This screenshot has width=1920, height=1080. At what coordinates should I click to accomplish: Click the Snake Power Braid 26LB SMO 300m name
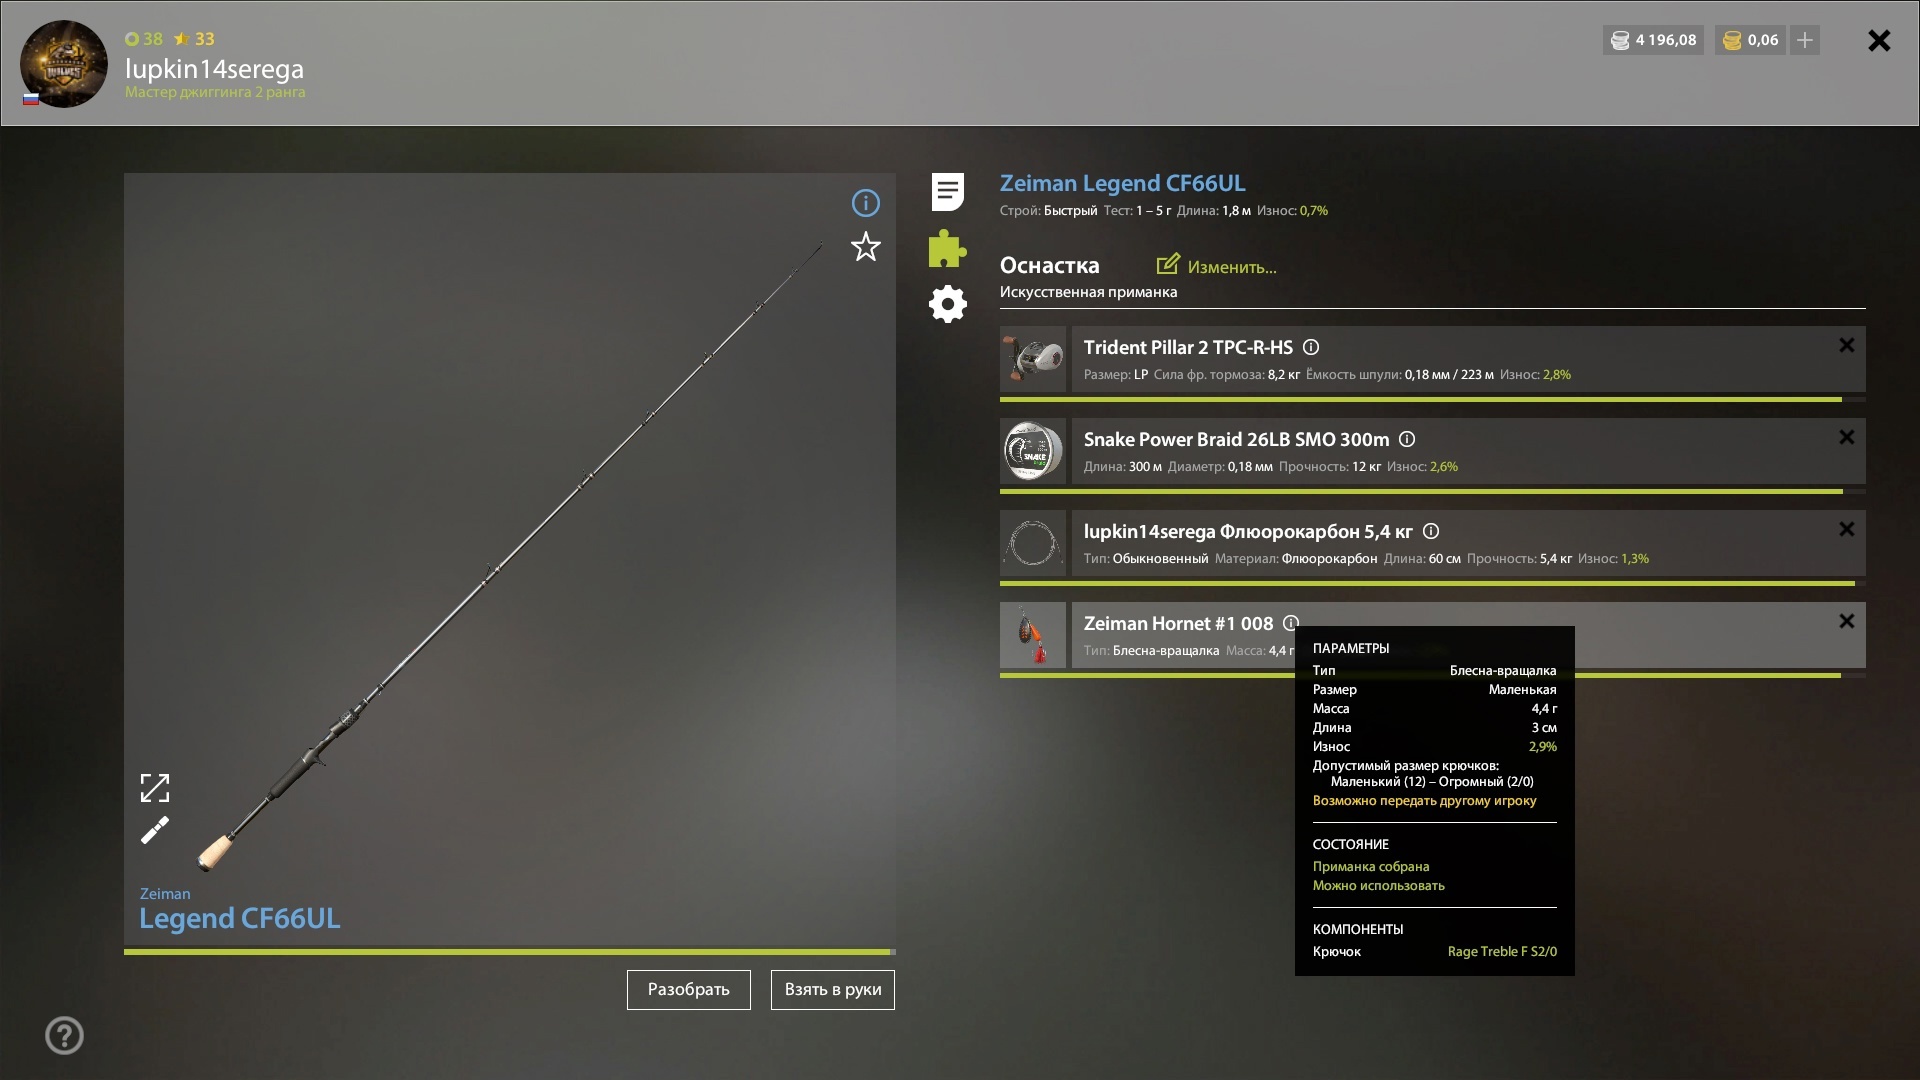click(1236, 439)
